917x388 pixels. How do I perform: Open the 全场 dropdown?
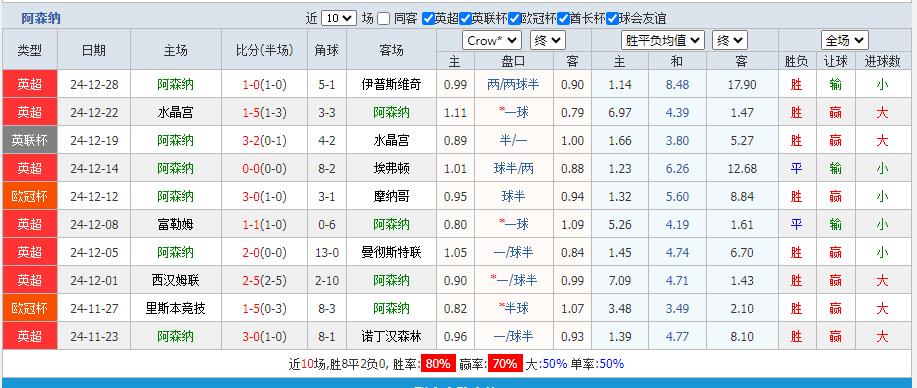tap(844, 40)
